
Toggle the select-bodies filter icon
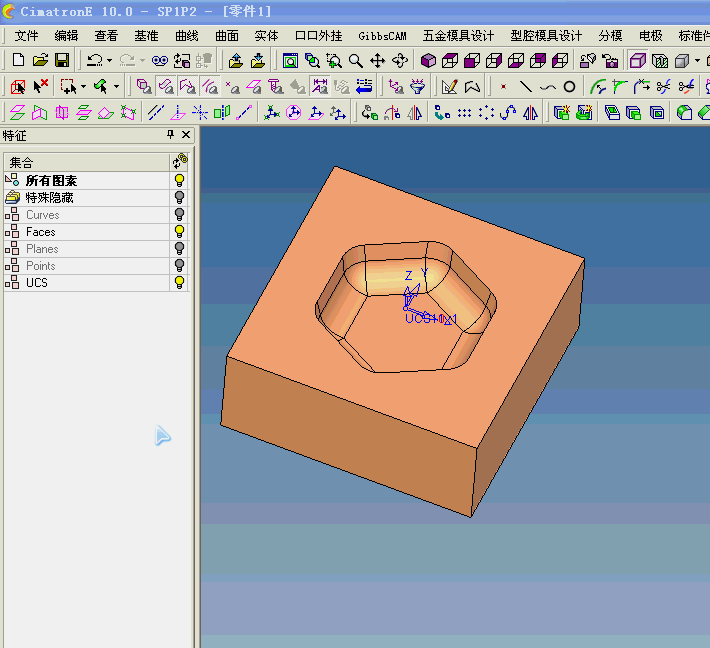(x=144, y=86)
